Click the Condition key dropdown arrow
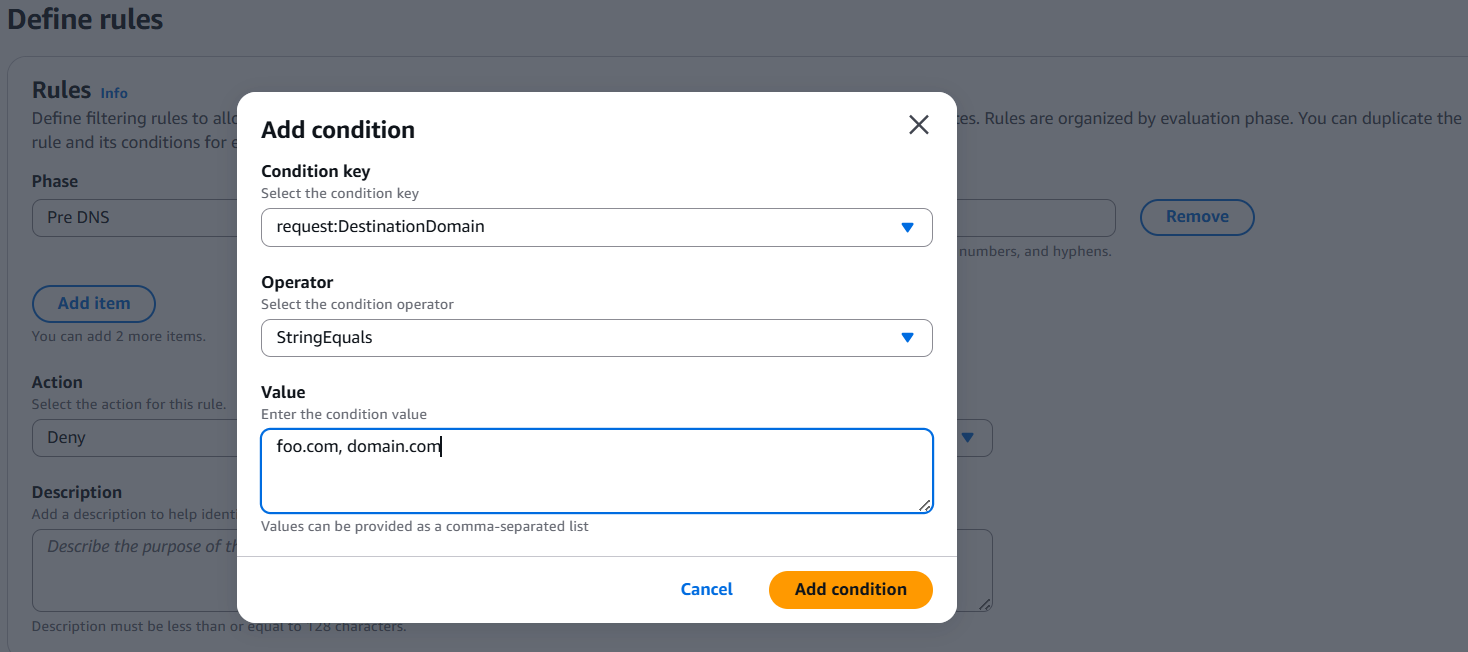1468x652 pixels. click(x=907, y=227)
